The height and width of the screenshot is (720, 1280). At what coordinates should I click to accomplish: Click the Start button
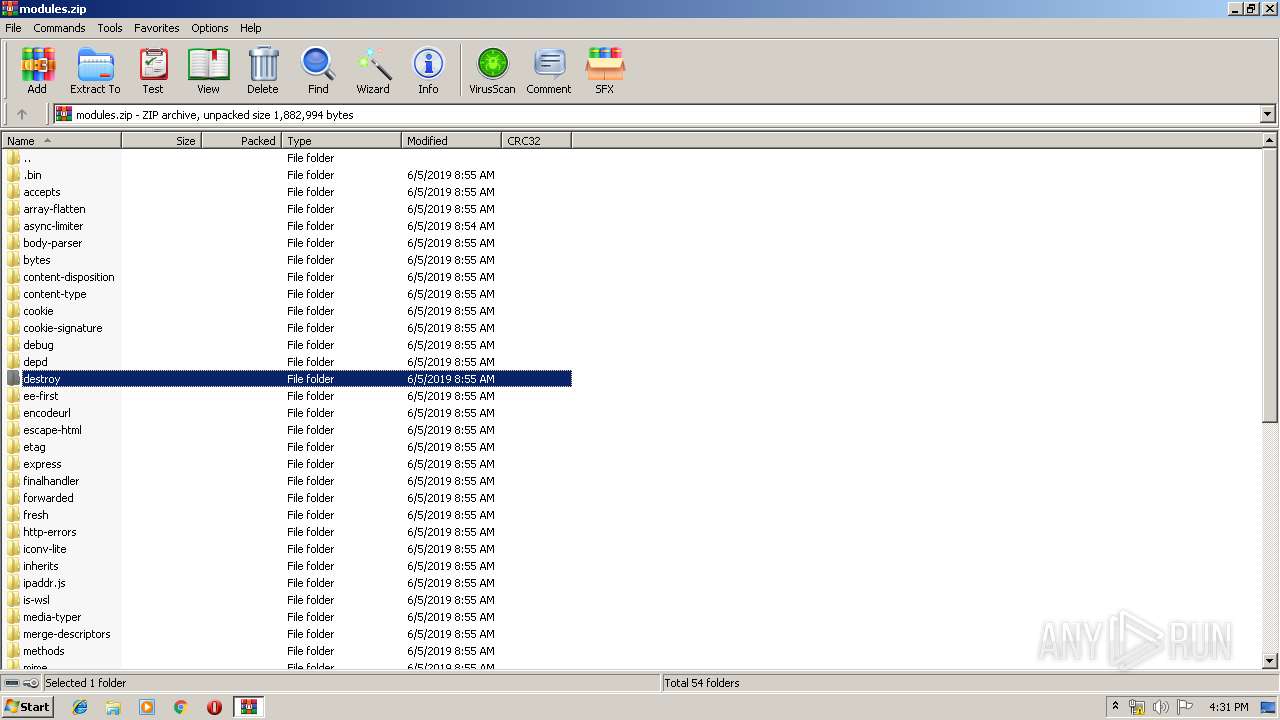point(27,707)
